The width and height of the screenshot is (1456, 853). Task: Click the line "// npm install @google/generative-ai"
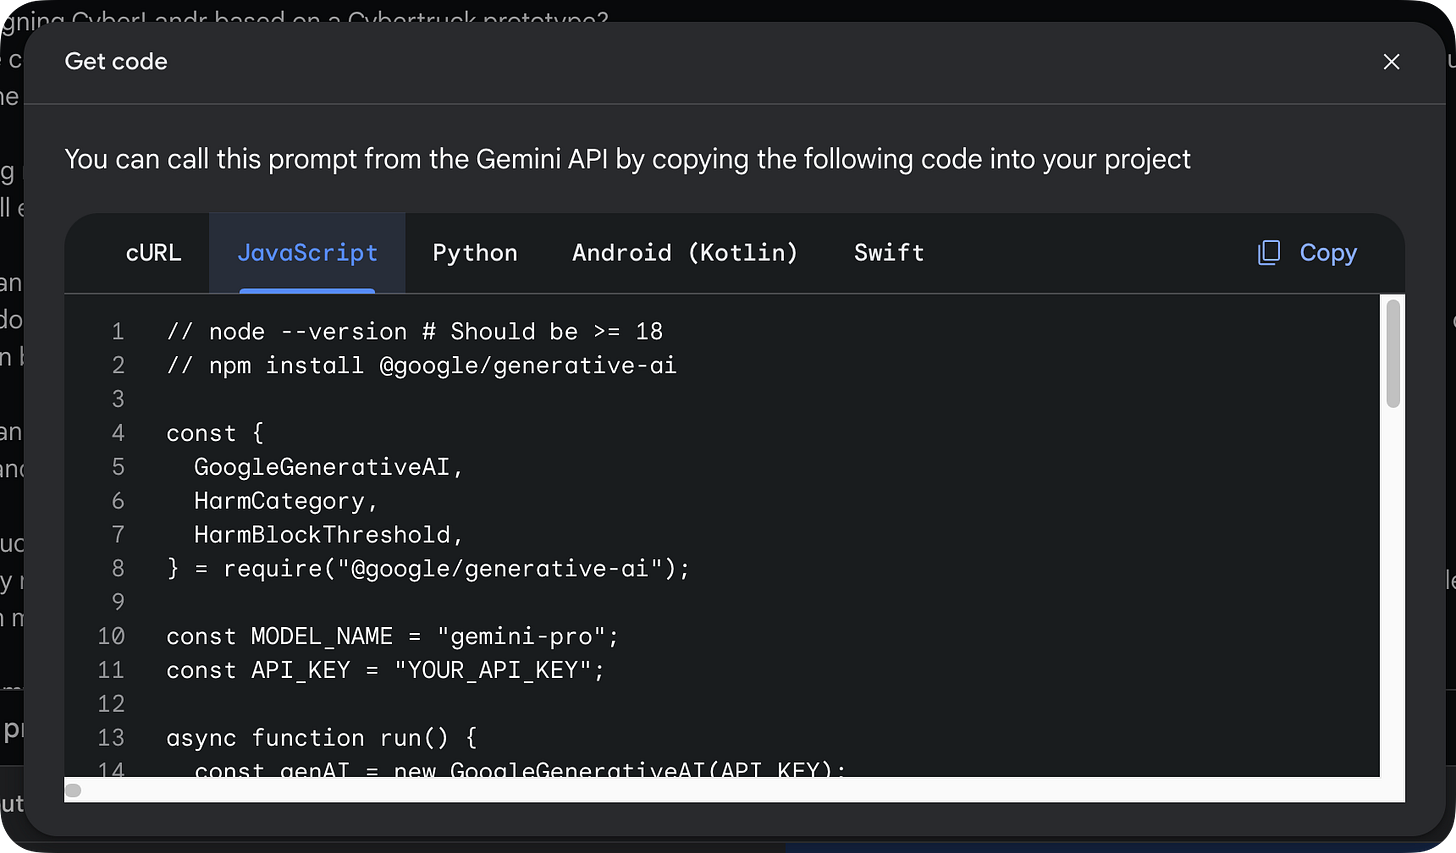coord(421,366)
